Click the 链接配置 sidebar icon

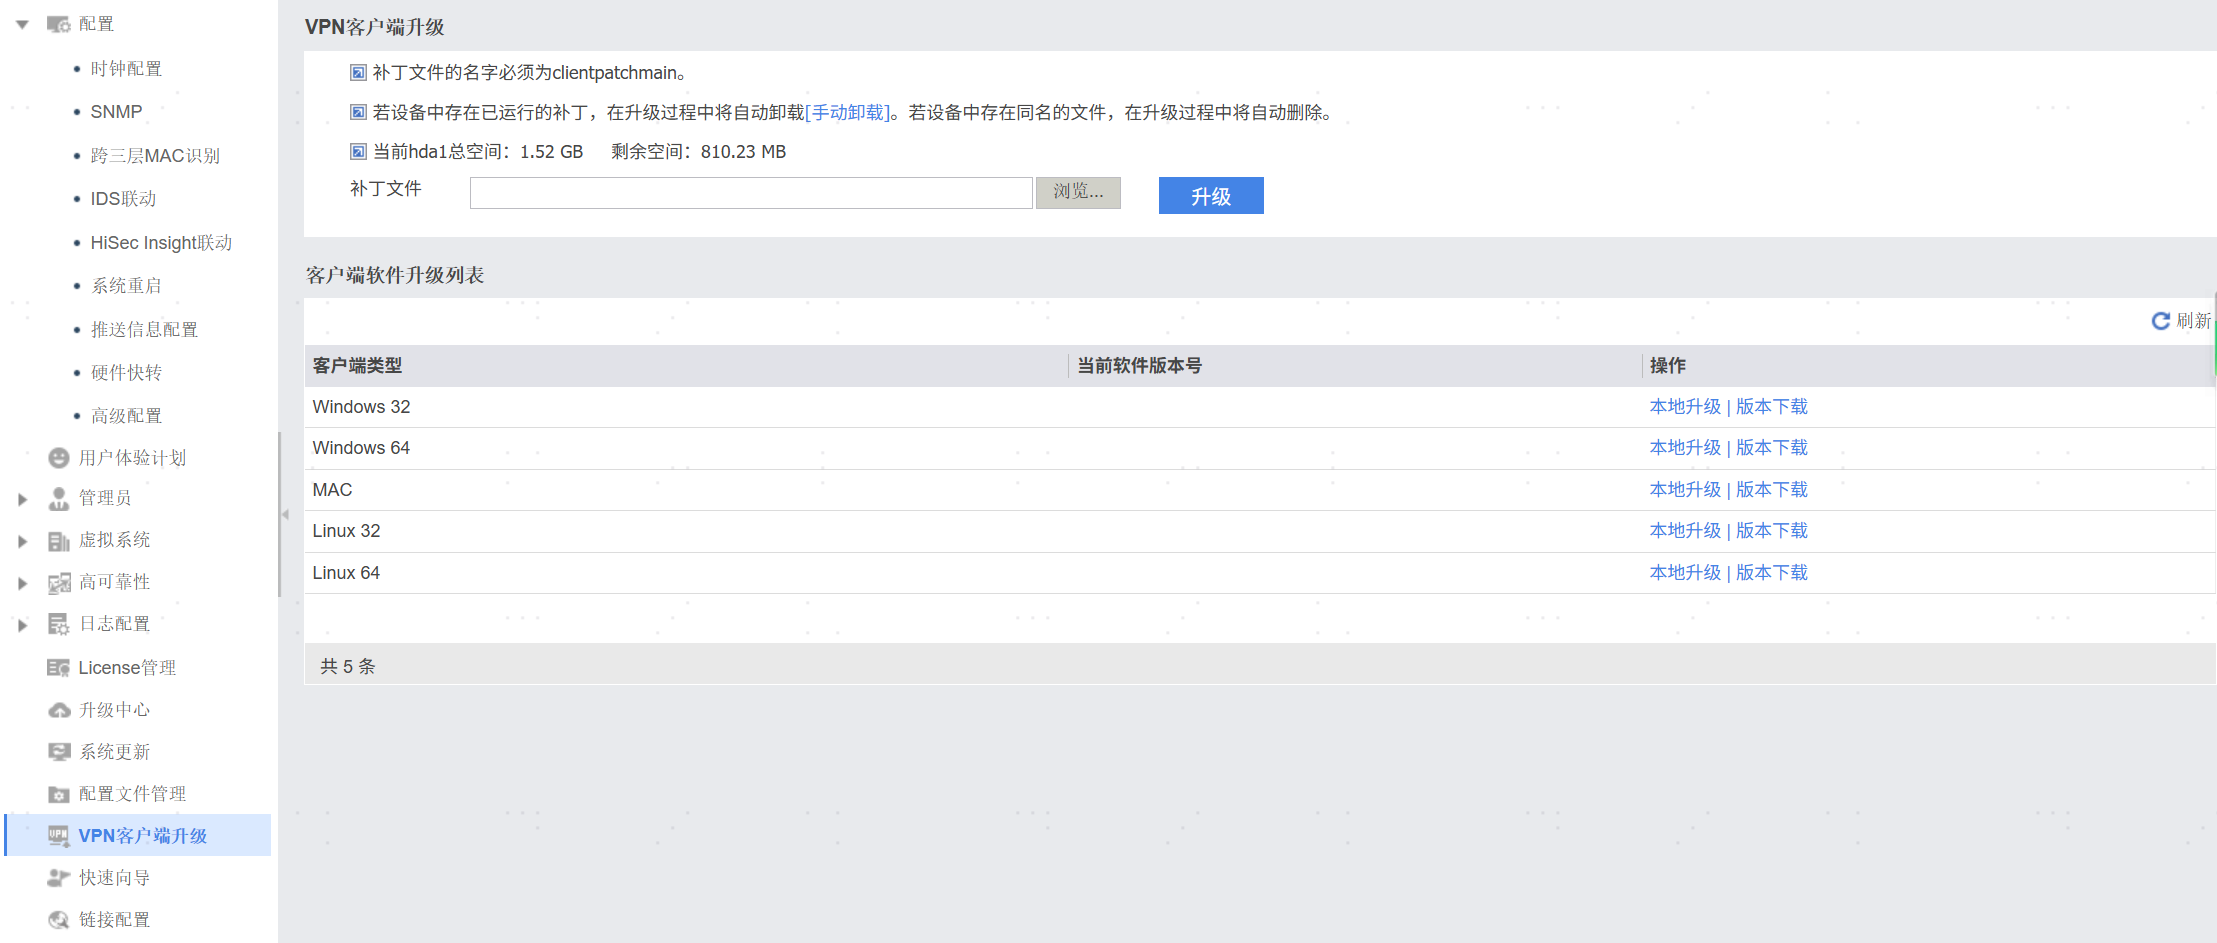click(59, 920)
